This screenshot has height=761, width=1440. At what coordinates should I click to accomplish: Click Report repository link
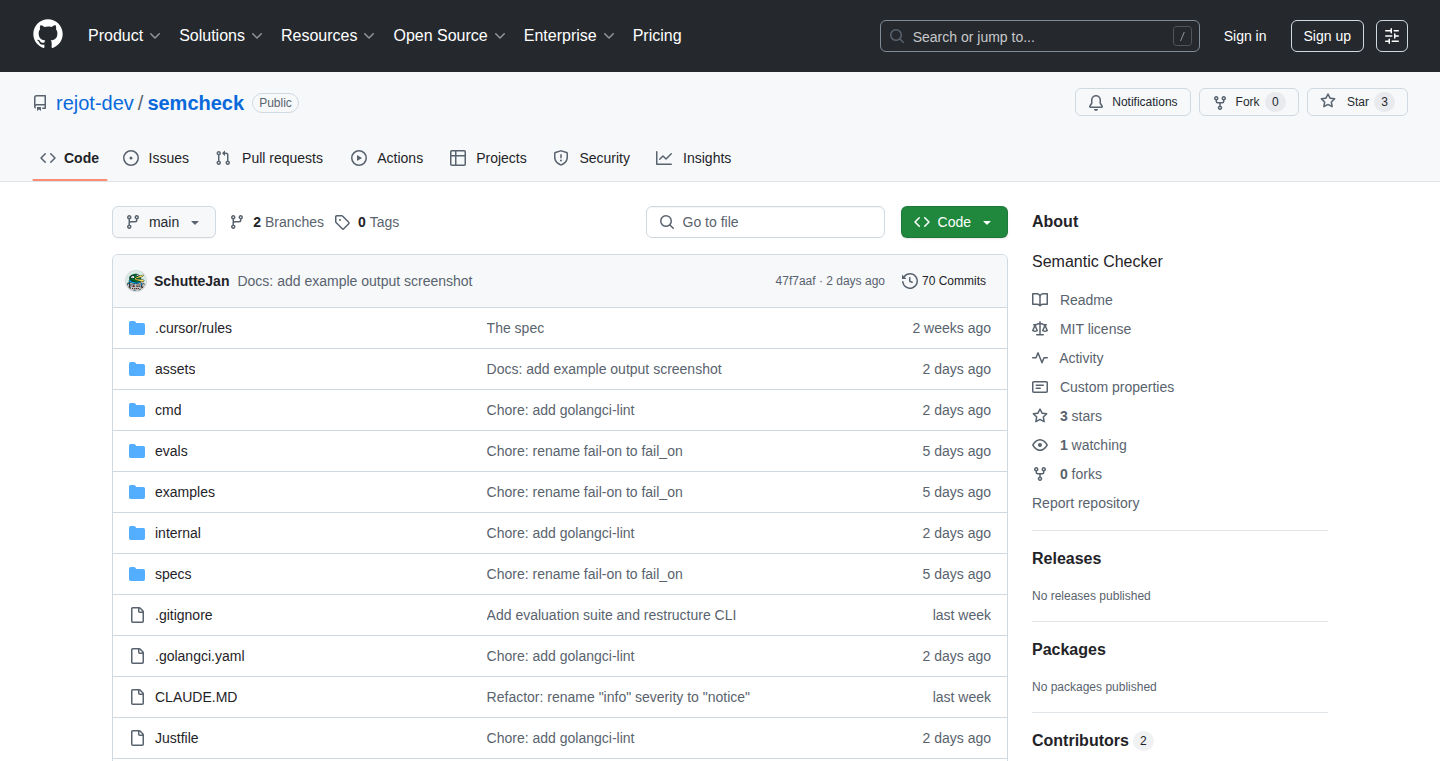point(1085,503)
